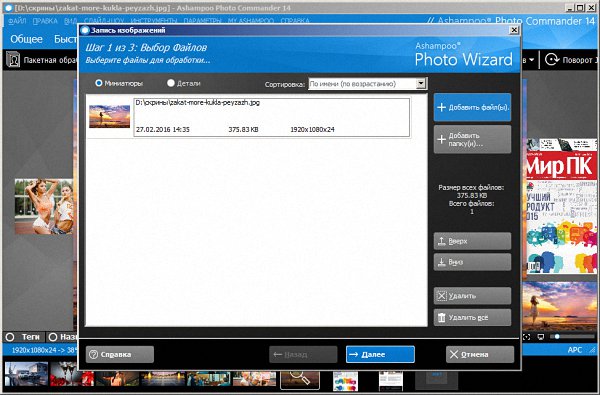
Task: Open the ИНСТРУМЕНТЫ menu in main window
Action: pyautogui.click(x=154, y=21)
